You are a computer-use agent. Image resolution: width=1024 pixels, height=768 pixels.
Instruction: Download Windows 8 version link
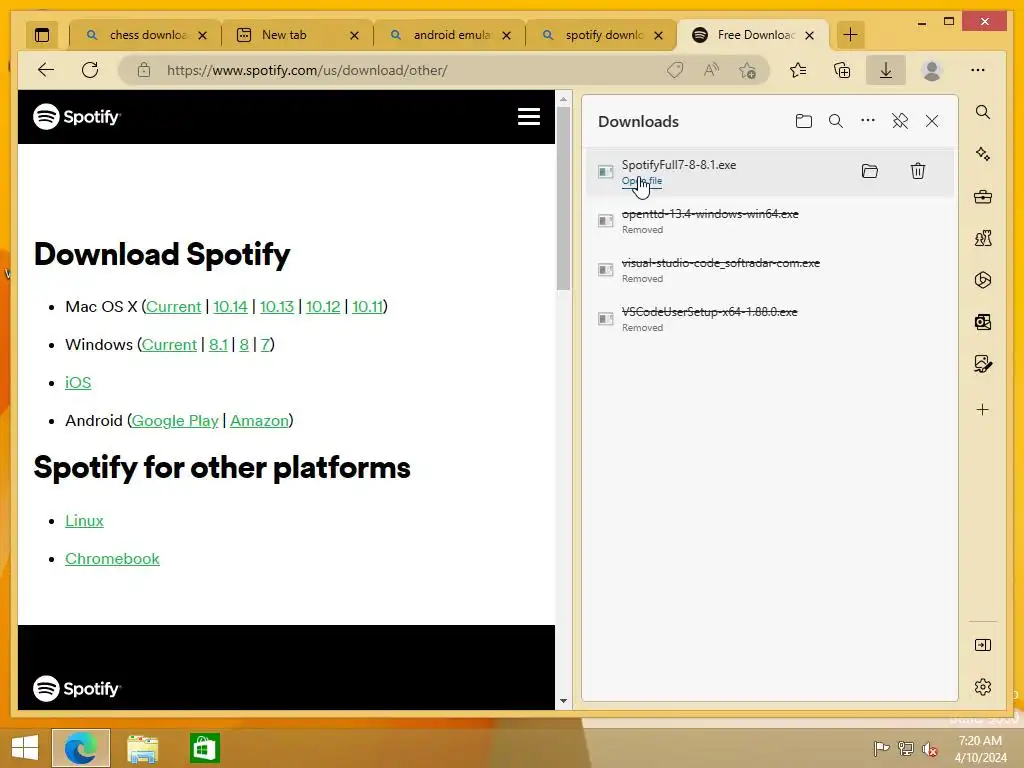(244, 344)
